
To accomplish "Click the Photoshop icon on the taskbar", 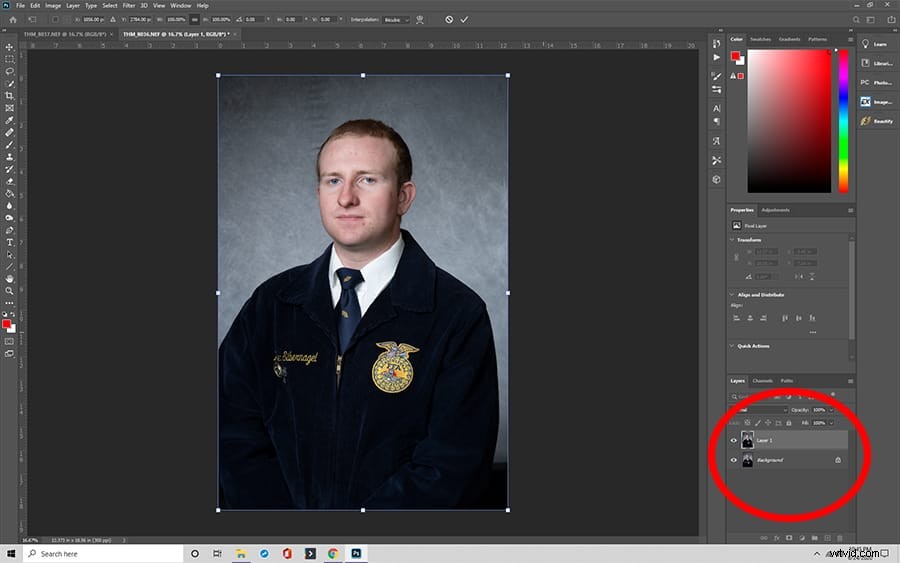I will click(x=356, y=554).
